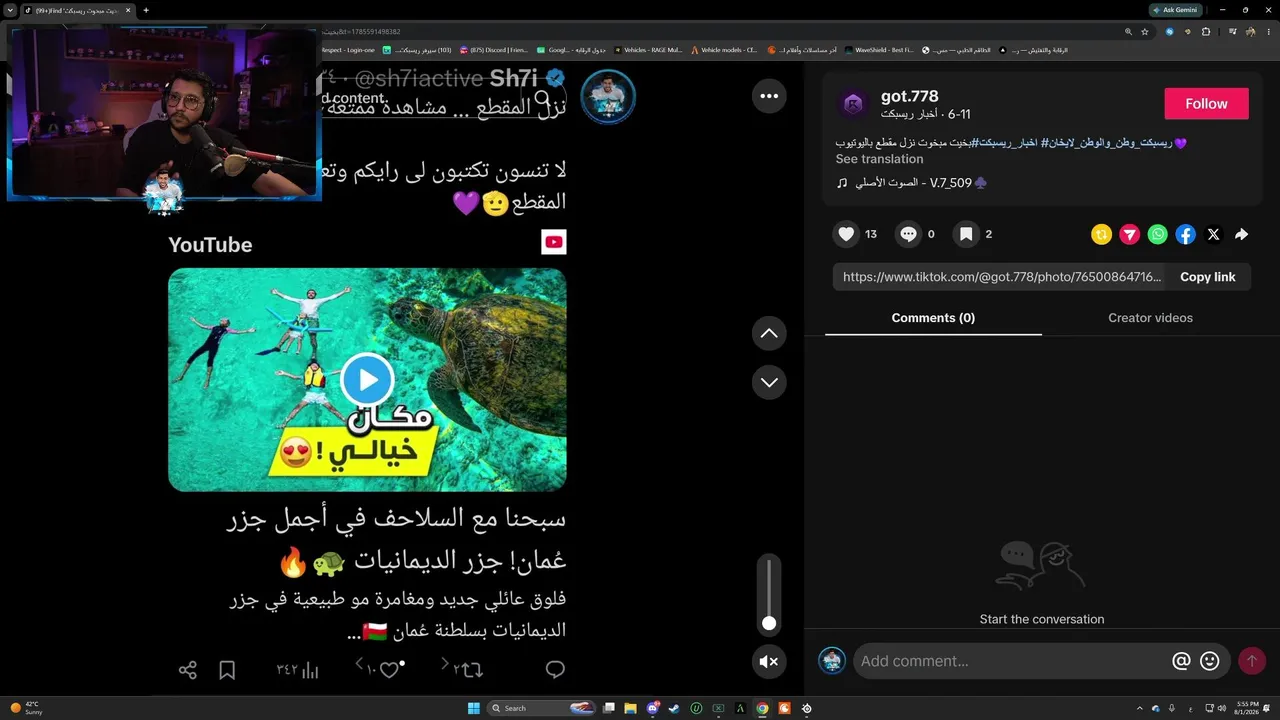
Task: Adjust the vertical volume slider
Action: click(769, 596)
